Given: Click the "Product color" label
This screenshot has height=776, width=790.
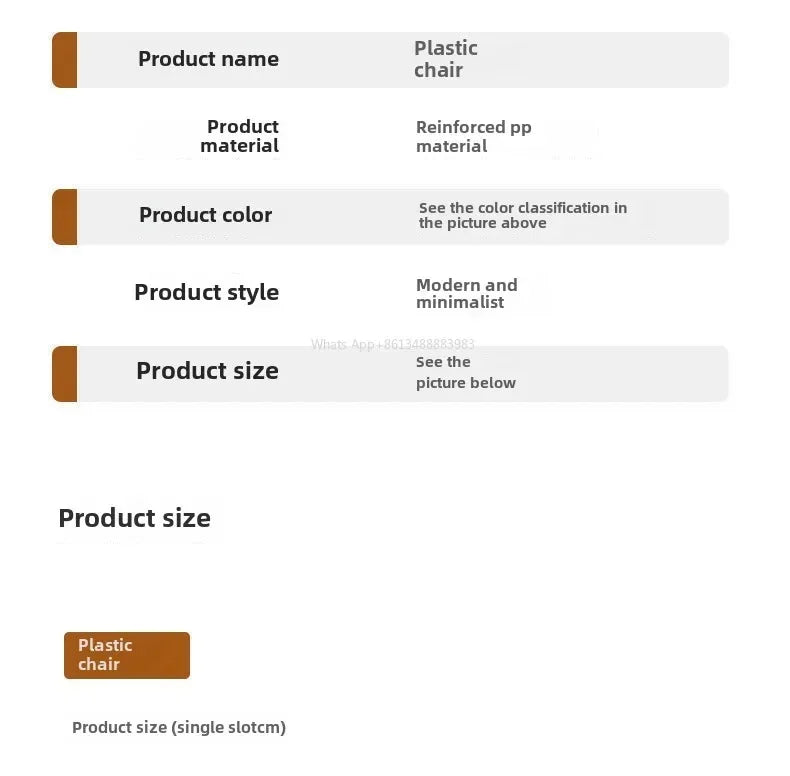Looking at the screenshot, I should point(205,215).
